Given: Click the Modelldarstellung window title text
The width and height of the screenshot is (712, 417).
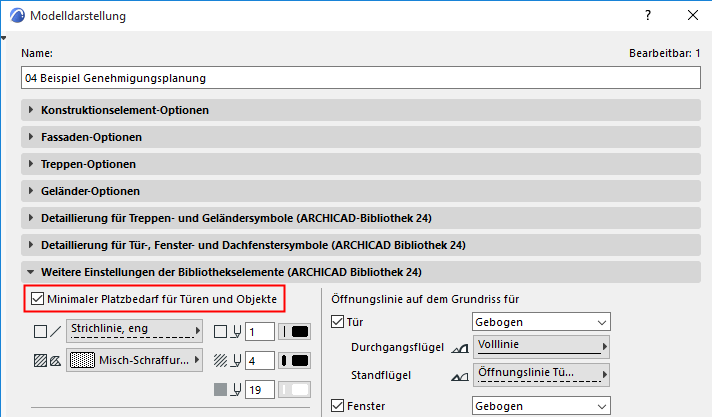Looking at the screenshot, I should point(78,16).
